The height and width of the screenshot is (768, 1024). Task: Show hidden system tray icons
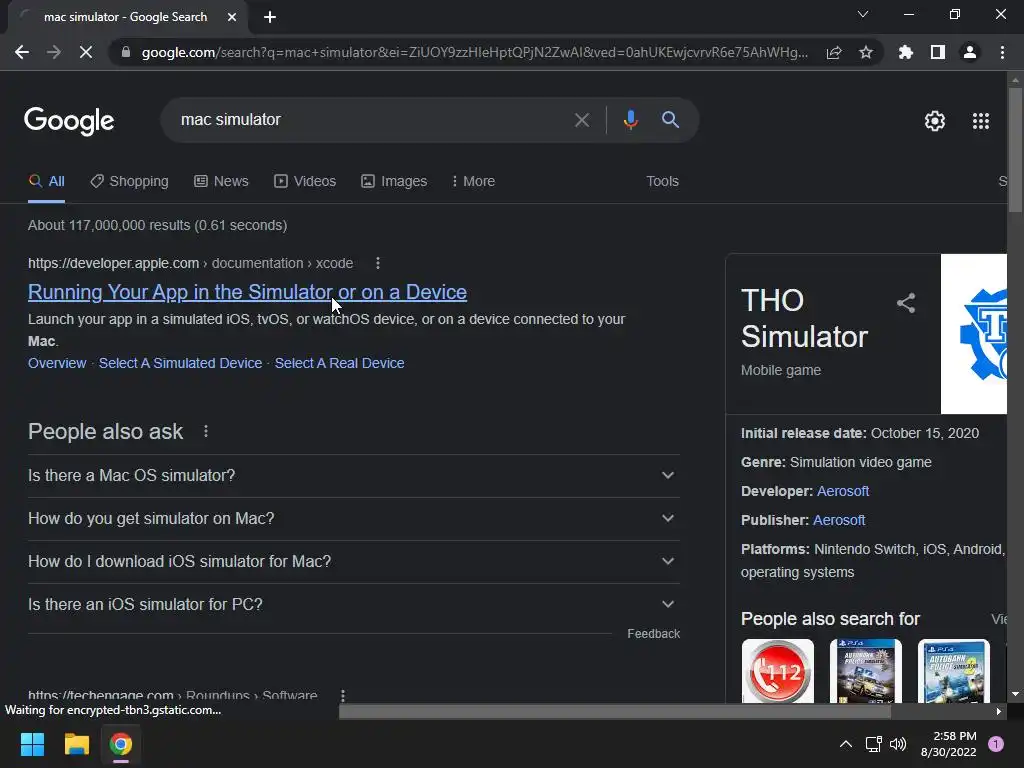tap(845, 744)
